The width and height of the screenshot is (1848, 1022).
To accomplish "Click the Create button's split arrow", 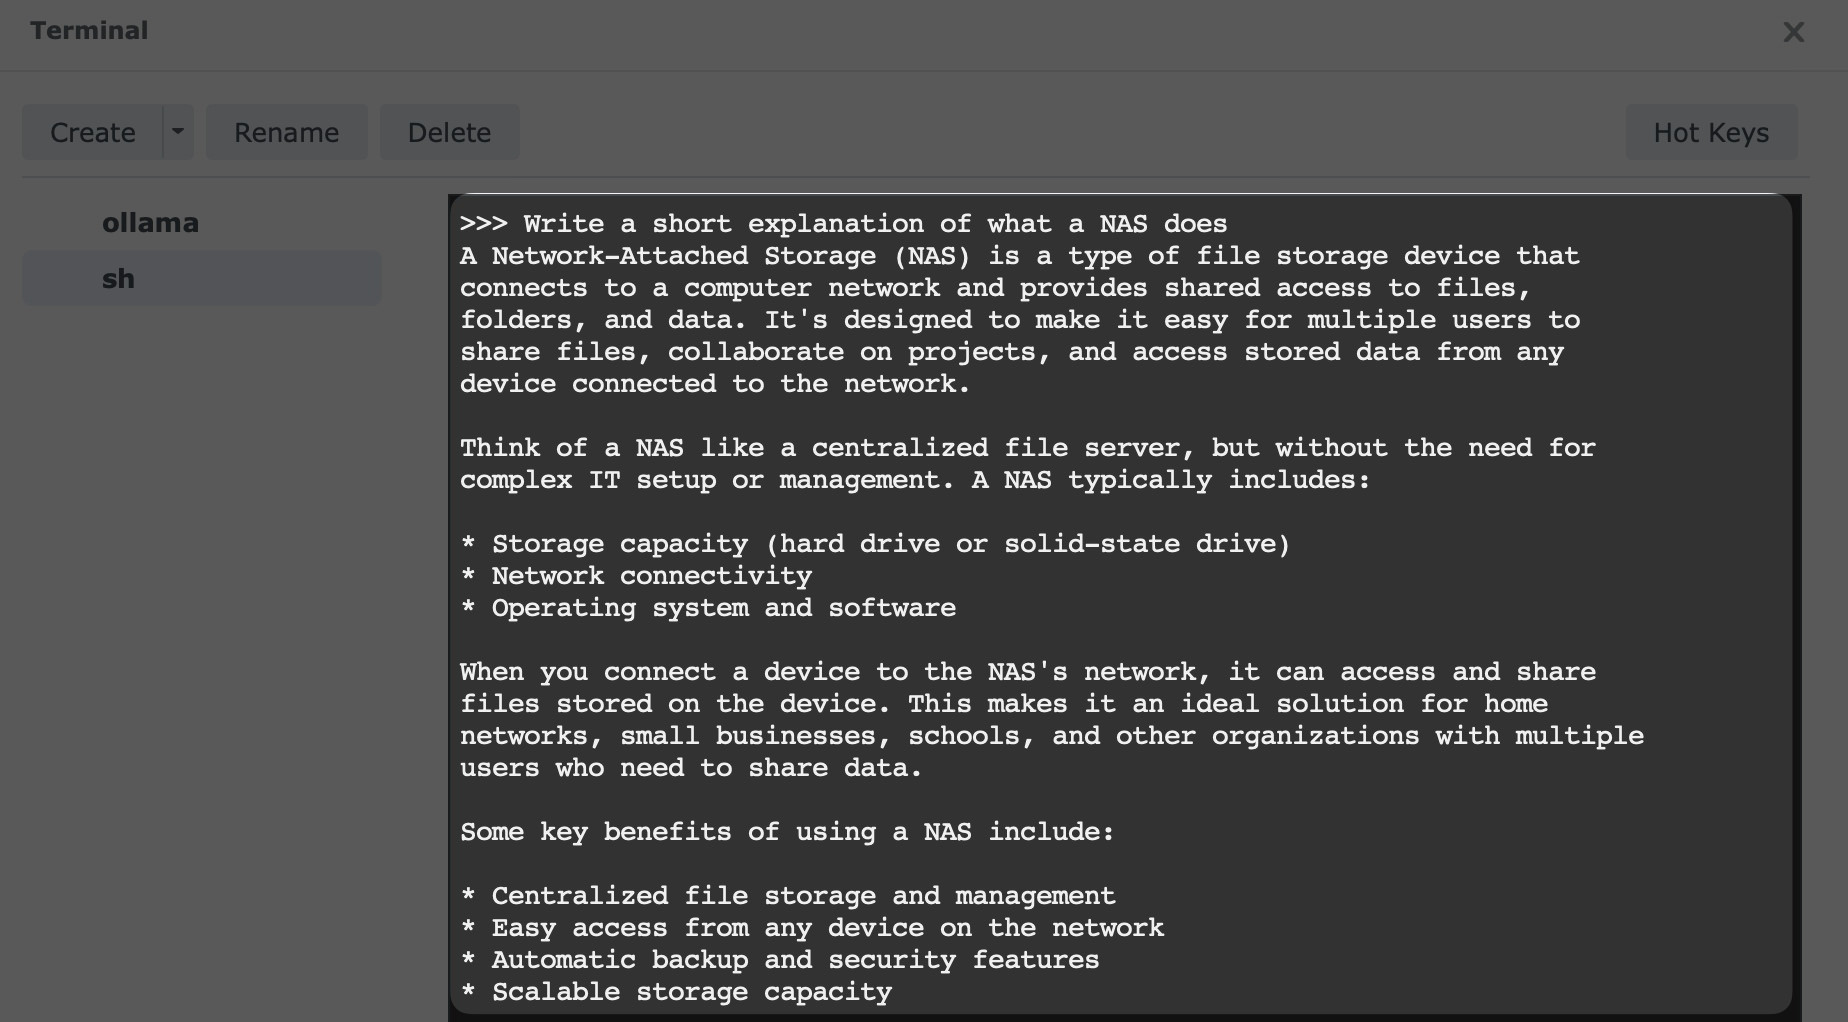I will pyautogui.click(x=176, y=131).
